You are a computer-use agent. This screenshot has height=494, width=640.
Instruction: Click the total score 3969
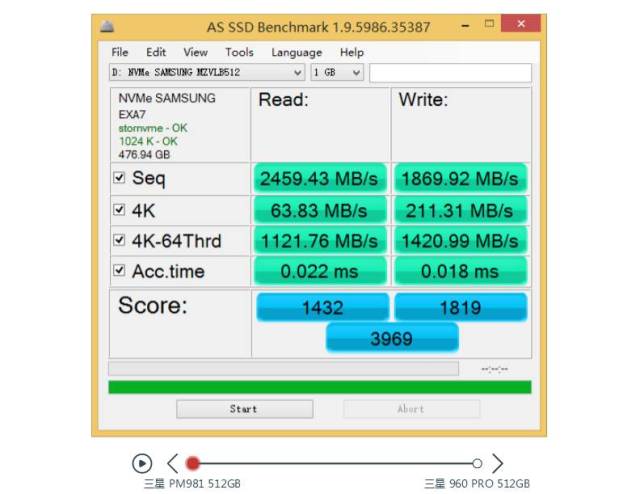point(392,338)
